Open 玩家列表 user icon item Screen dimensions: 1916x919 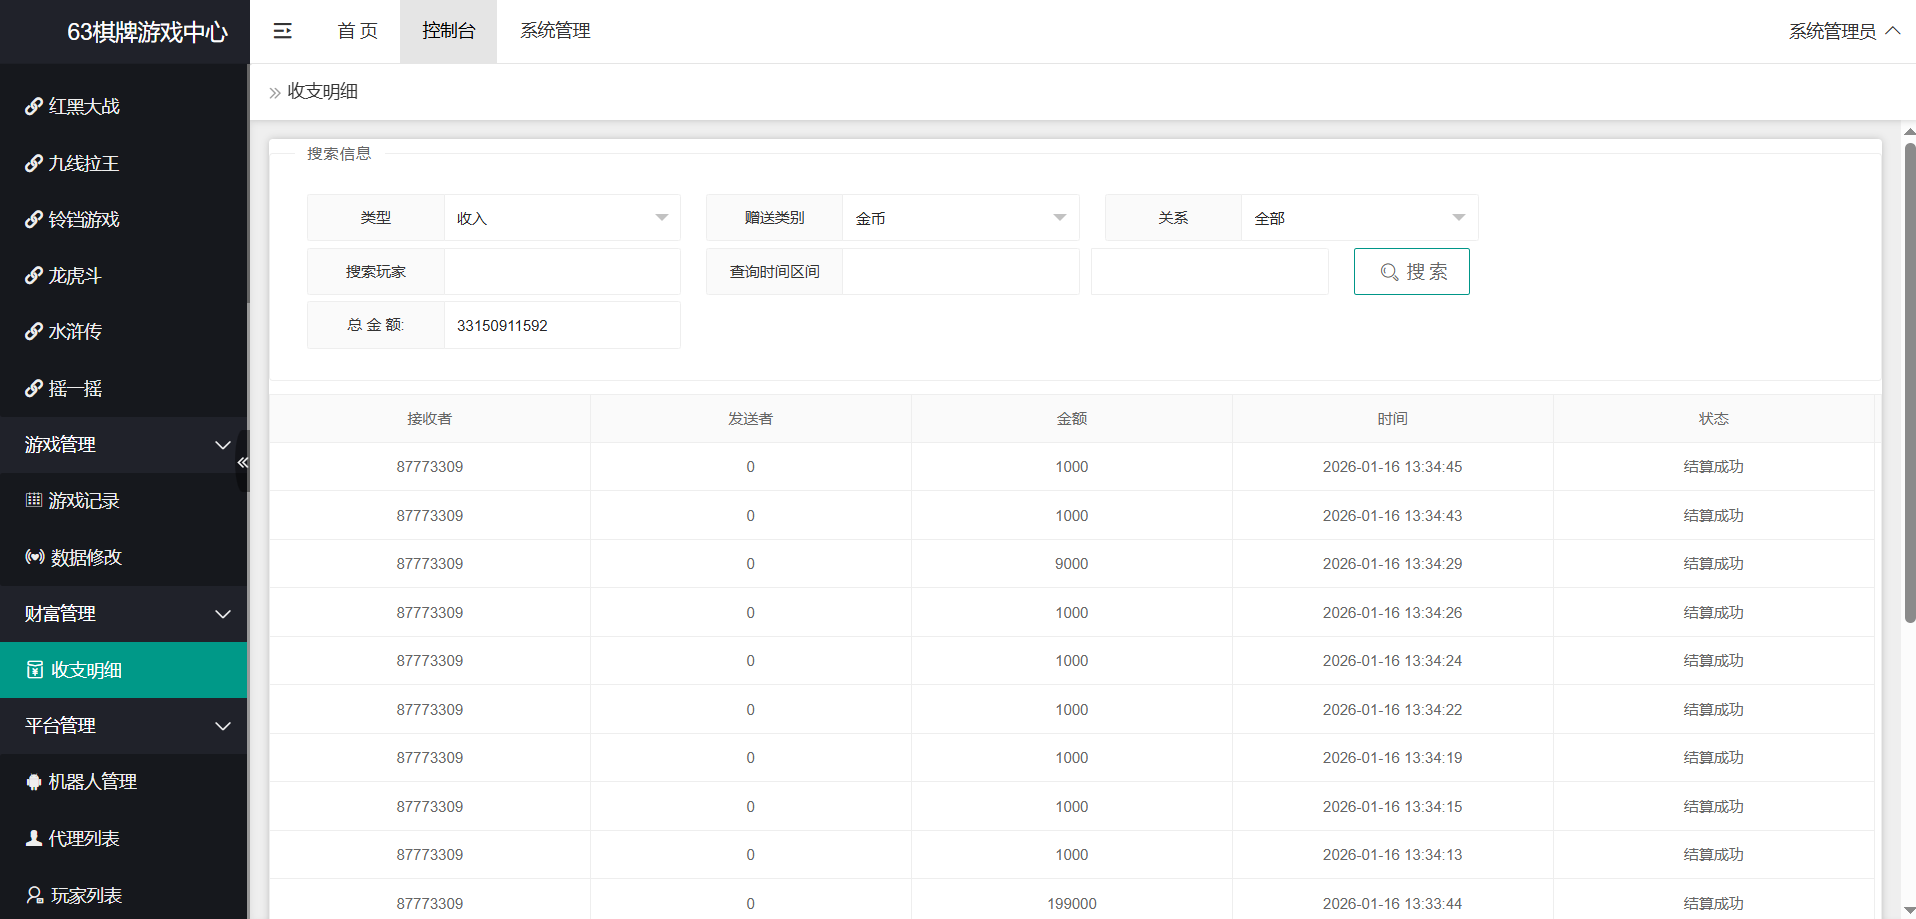35,895
